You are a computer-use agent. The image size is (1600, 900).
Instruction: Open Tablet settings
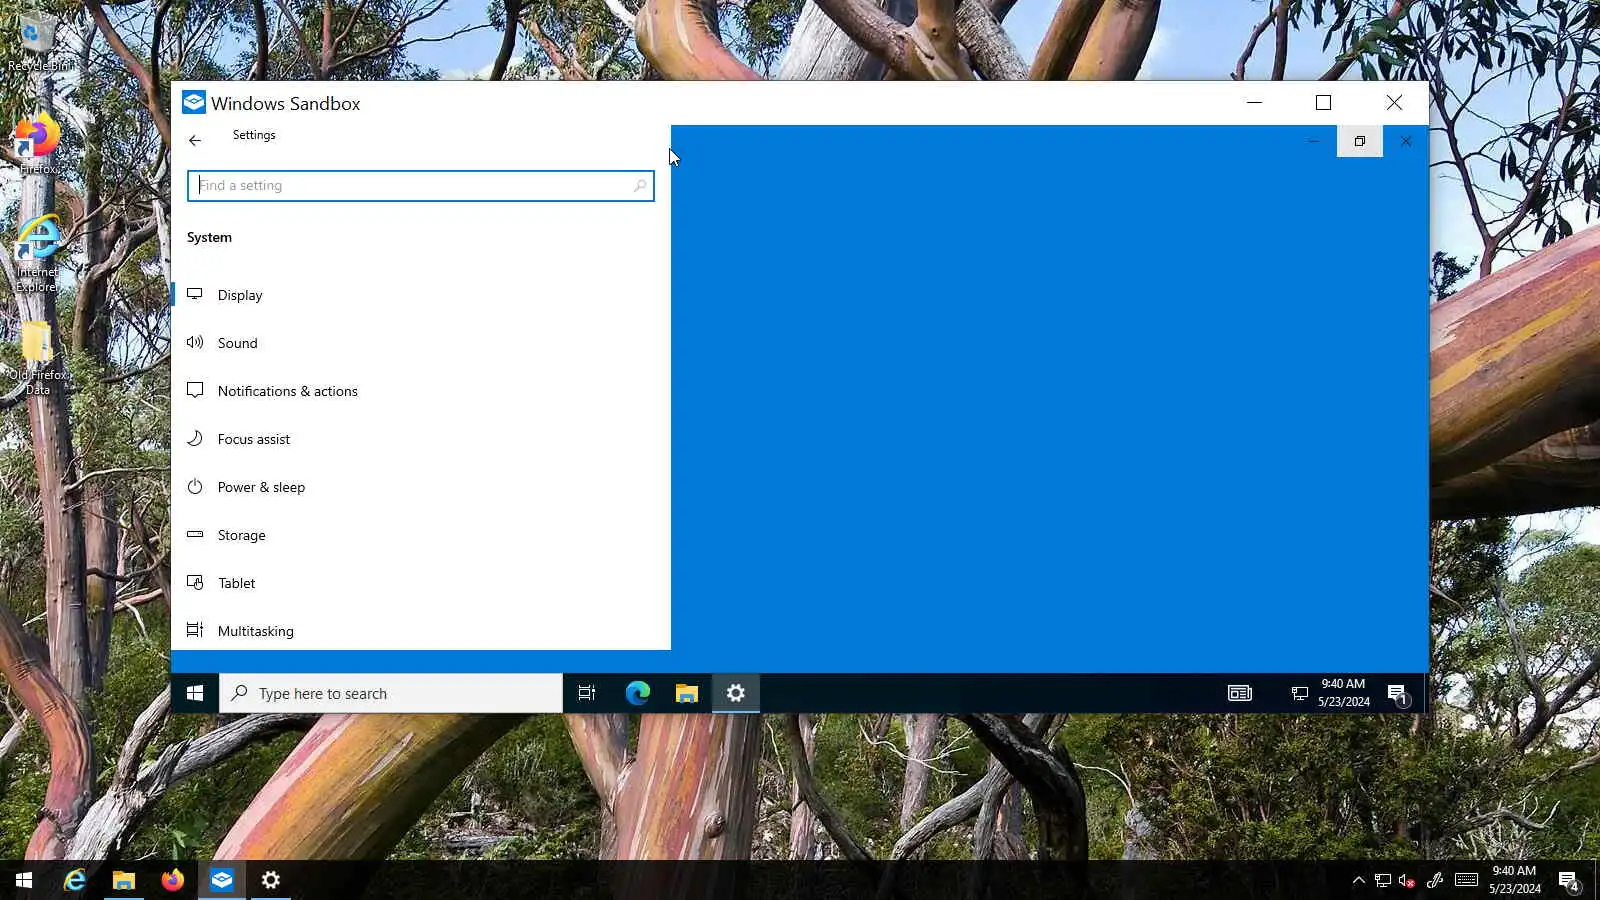(x=420, y=583)
